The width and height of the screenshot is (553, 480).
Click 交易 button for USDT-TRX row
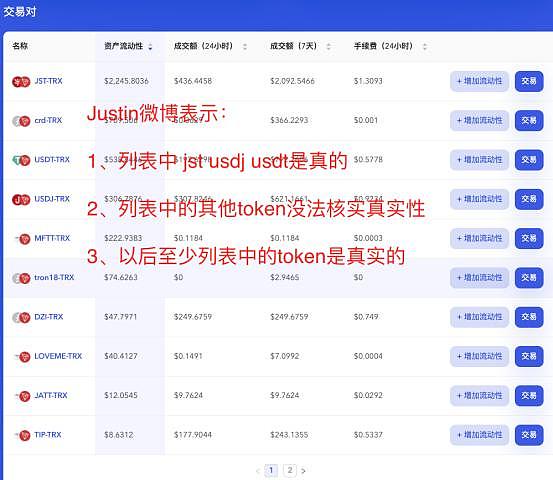(x=529, y=160)
